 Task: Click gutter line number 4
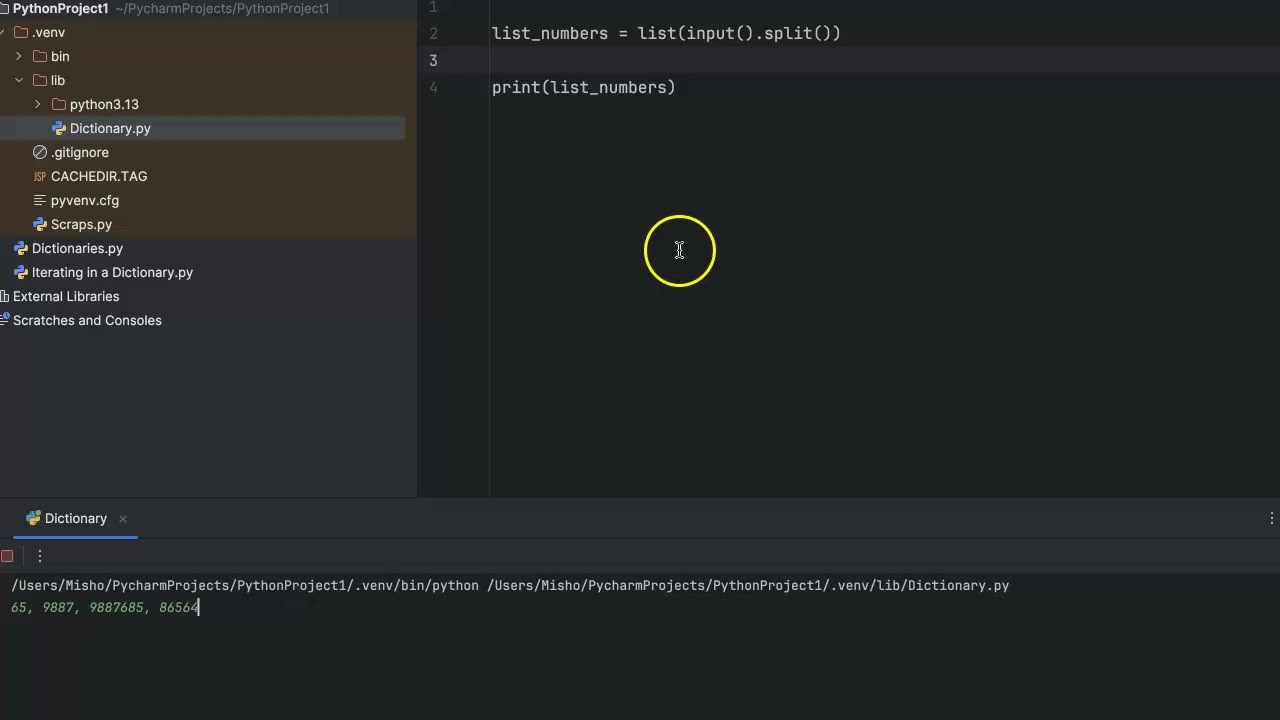click(433, 87)
